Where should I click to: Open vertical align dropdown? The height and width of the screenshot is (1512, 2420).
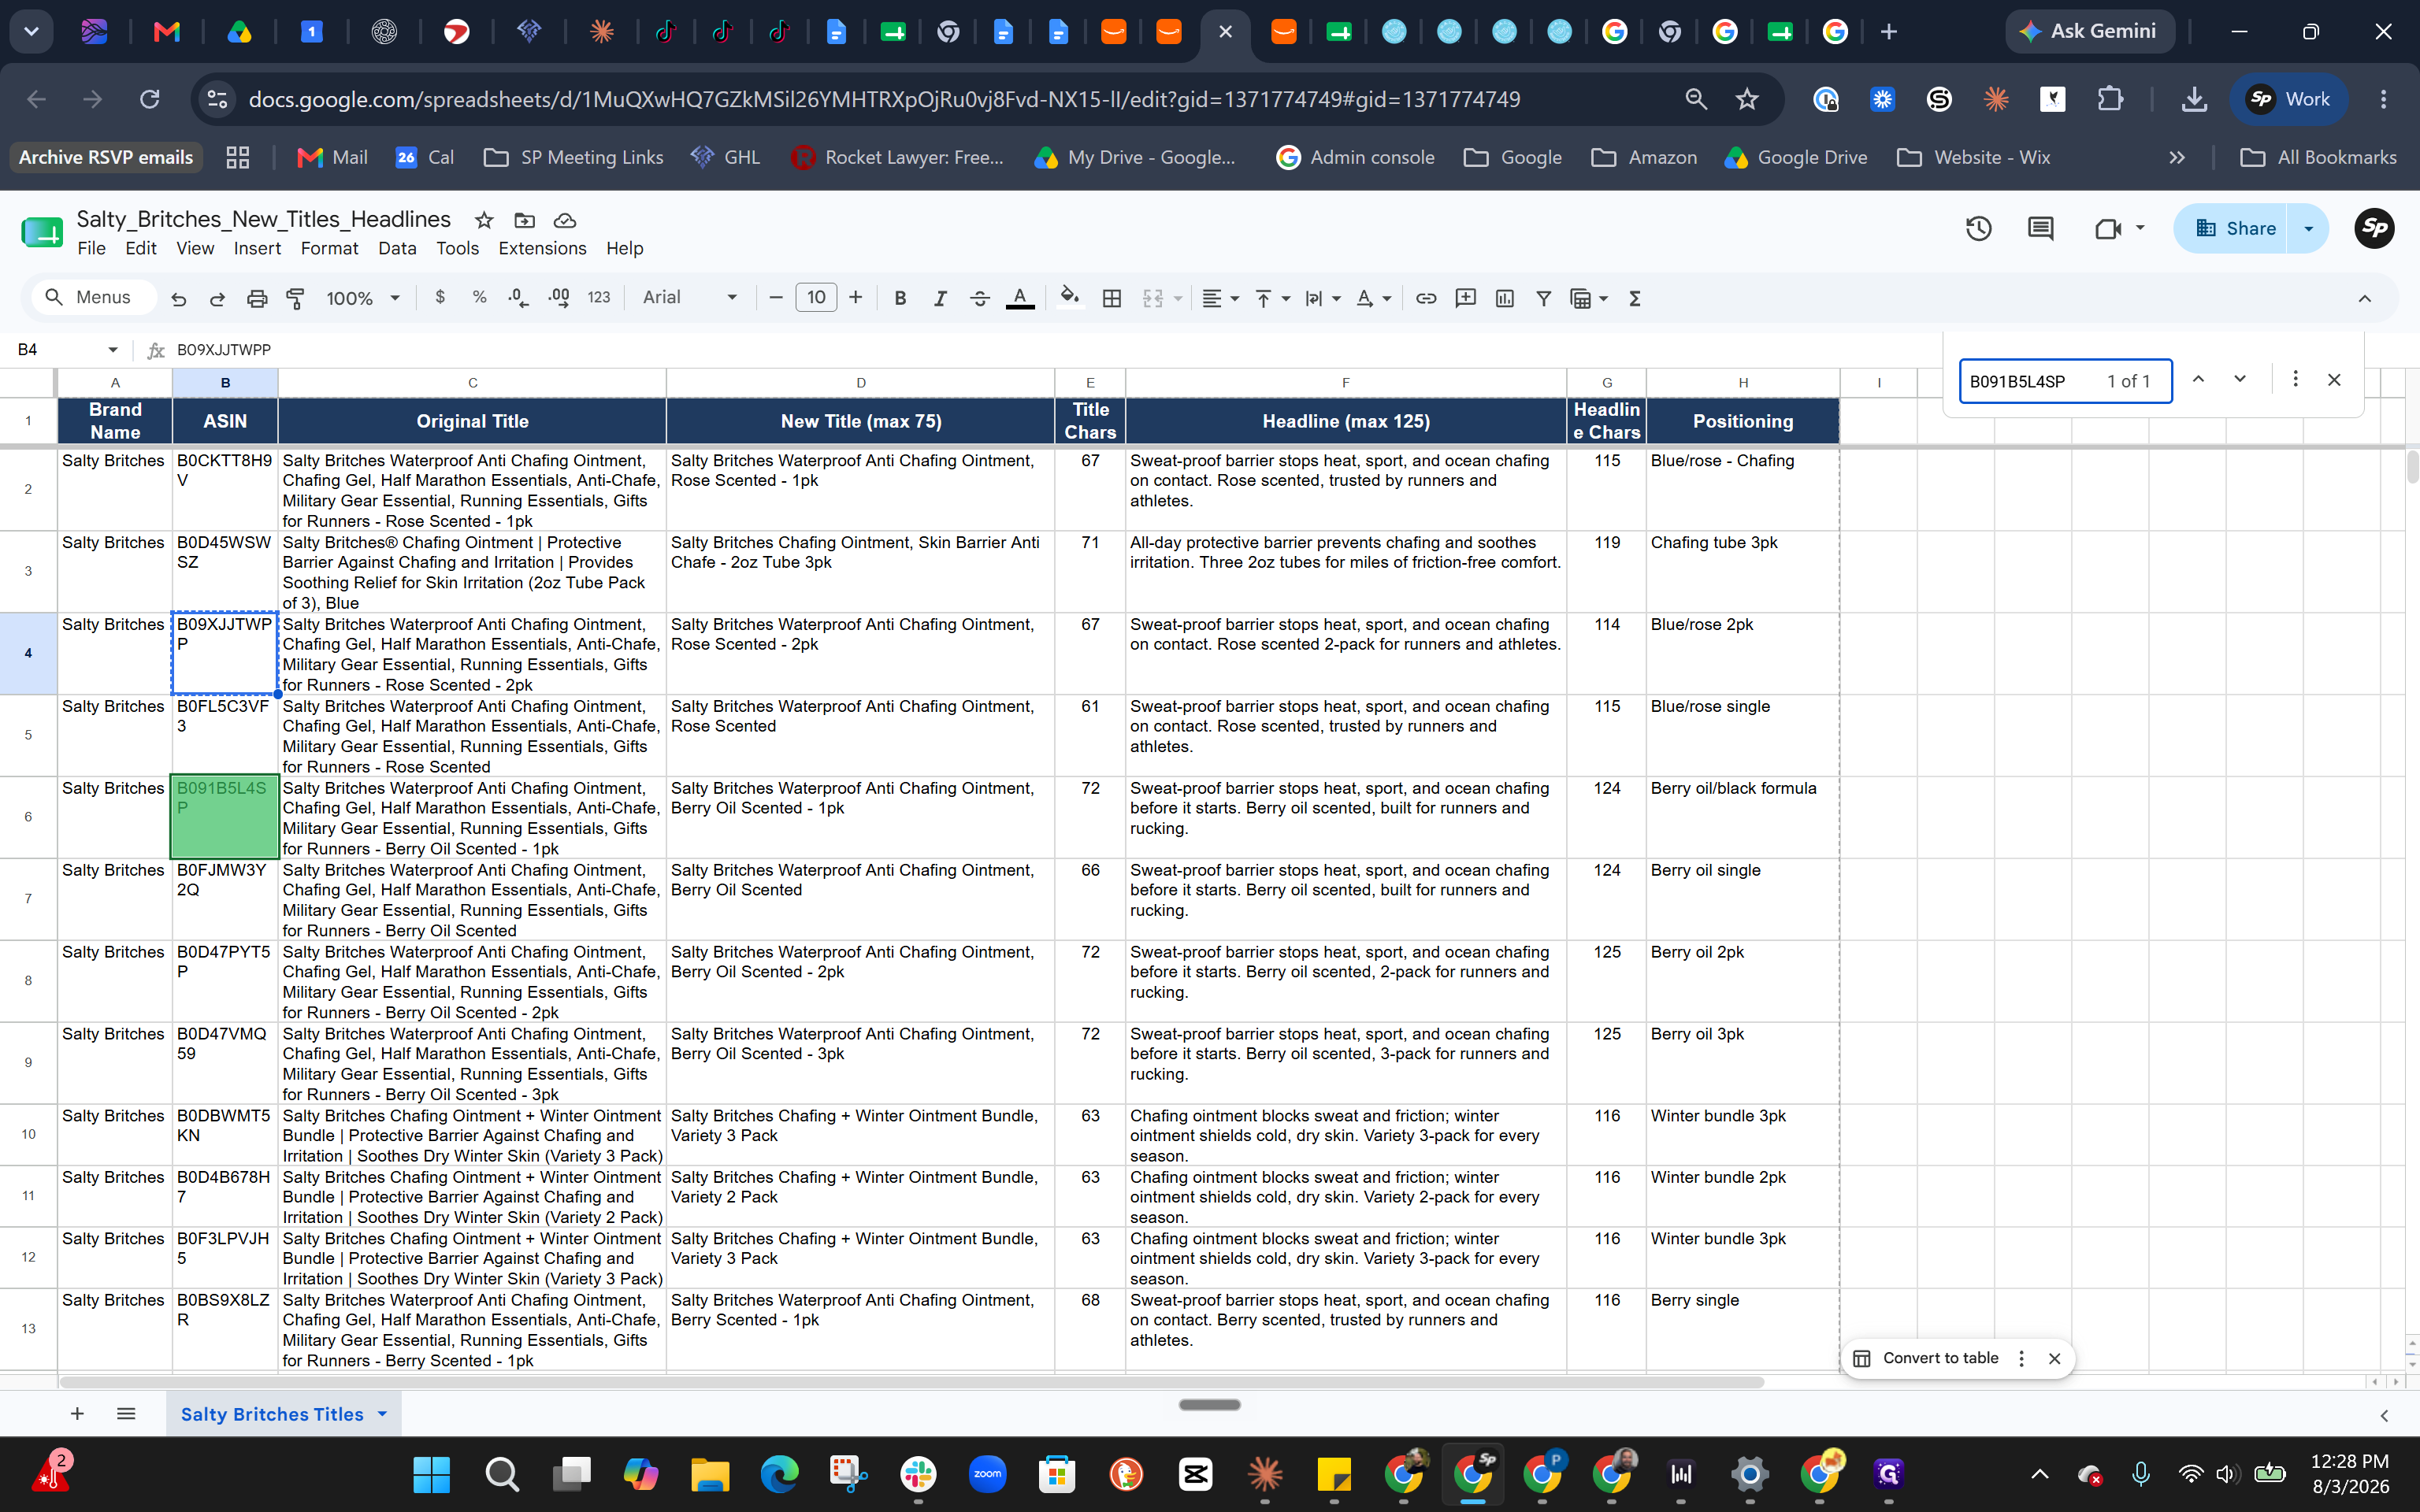click(x=1272, y=298)
